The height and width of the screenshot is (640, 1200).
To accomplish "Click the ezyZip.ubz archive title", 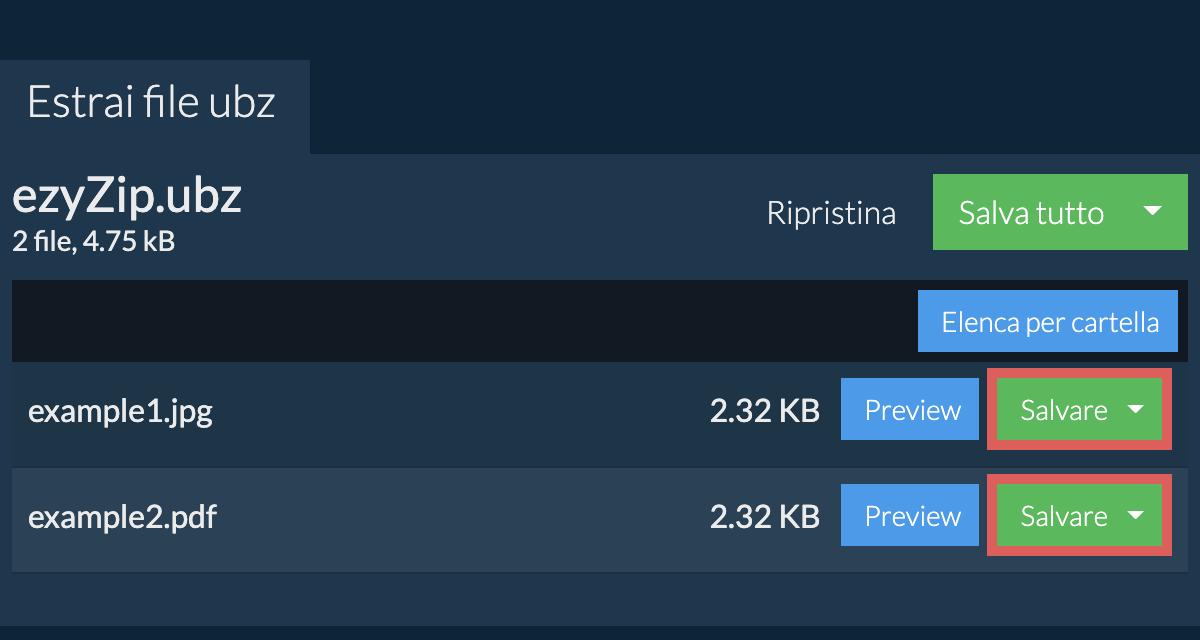I will click(126, 198).
